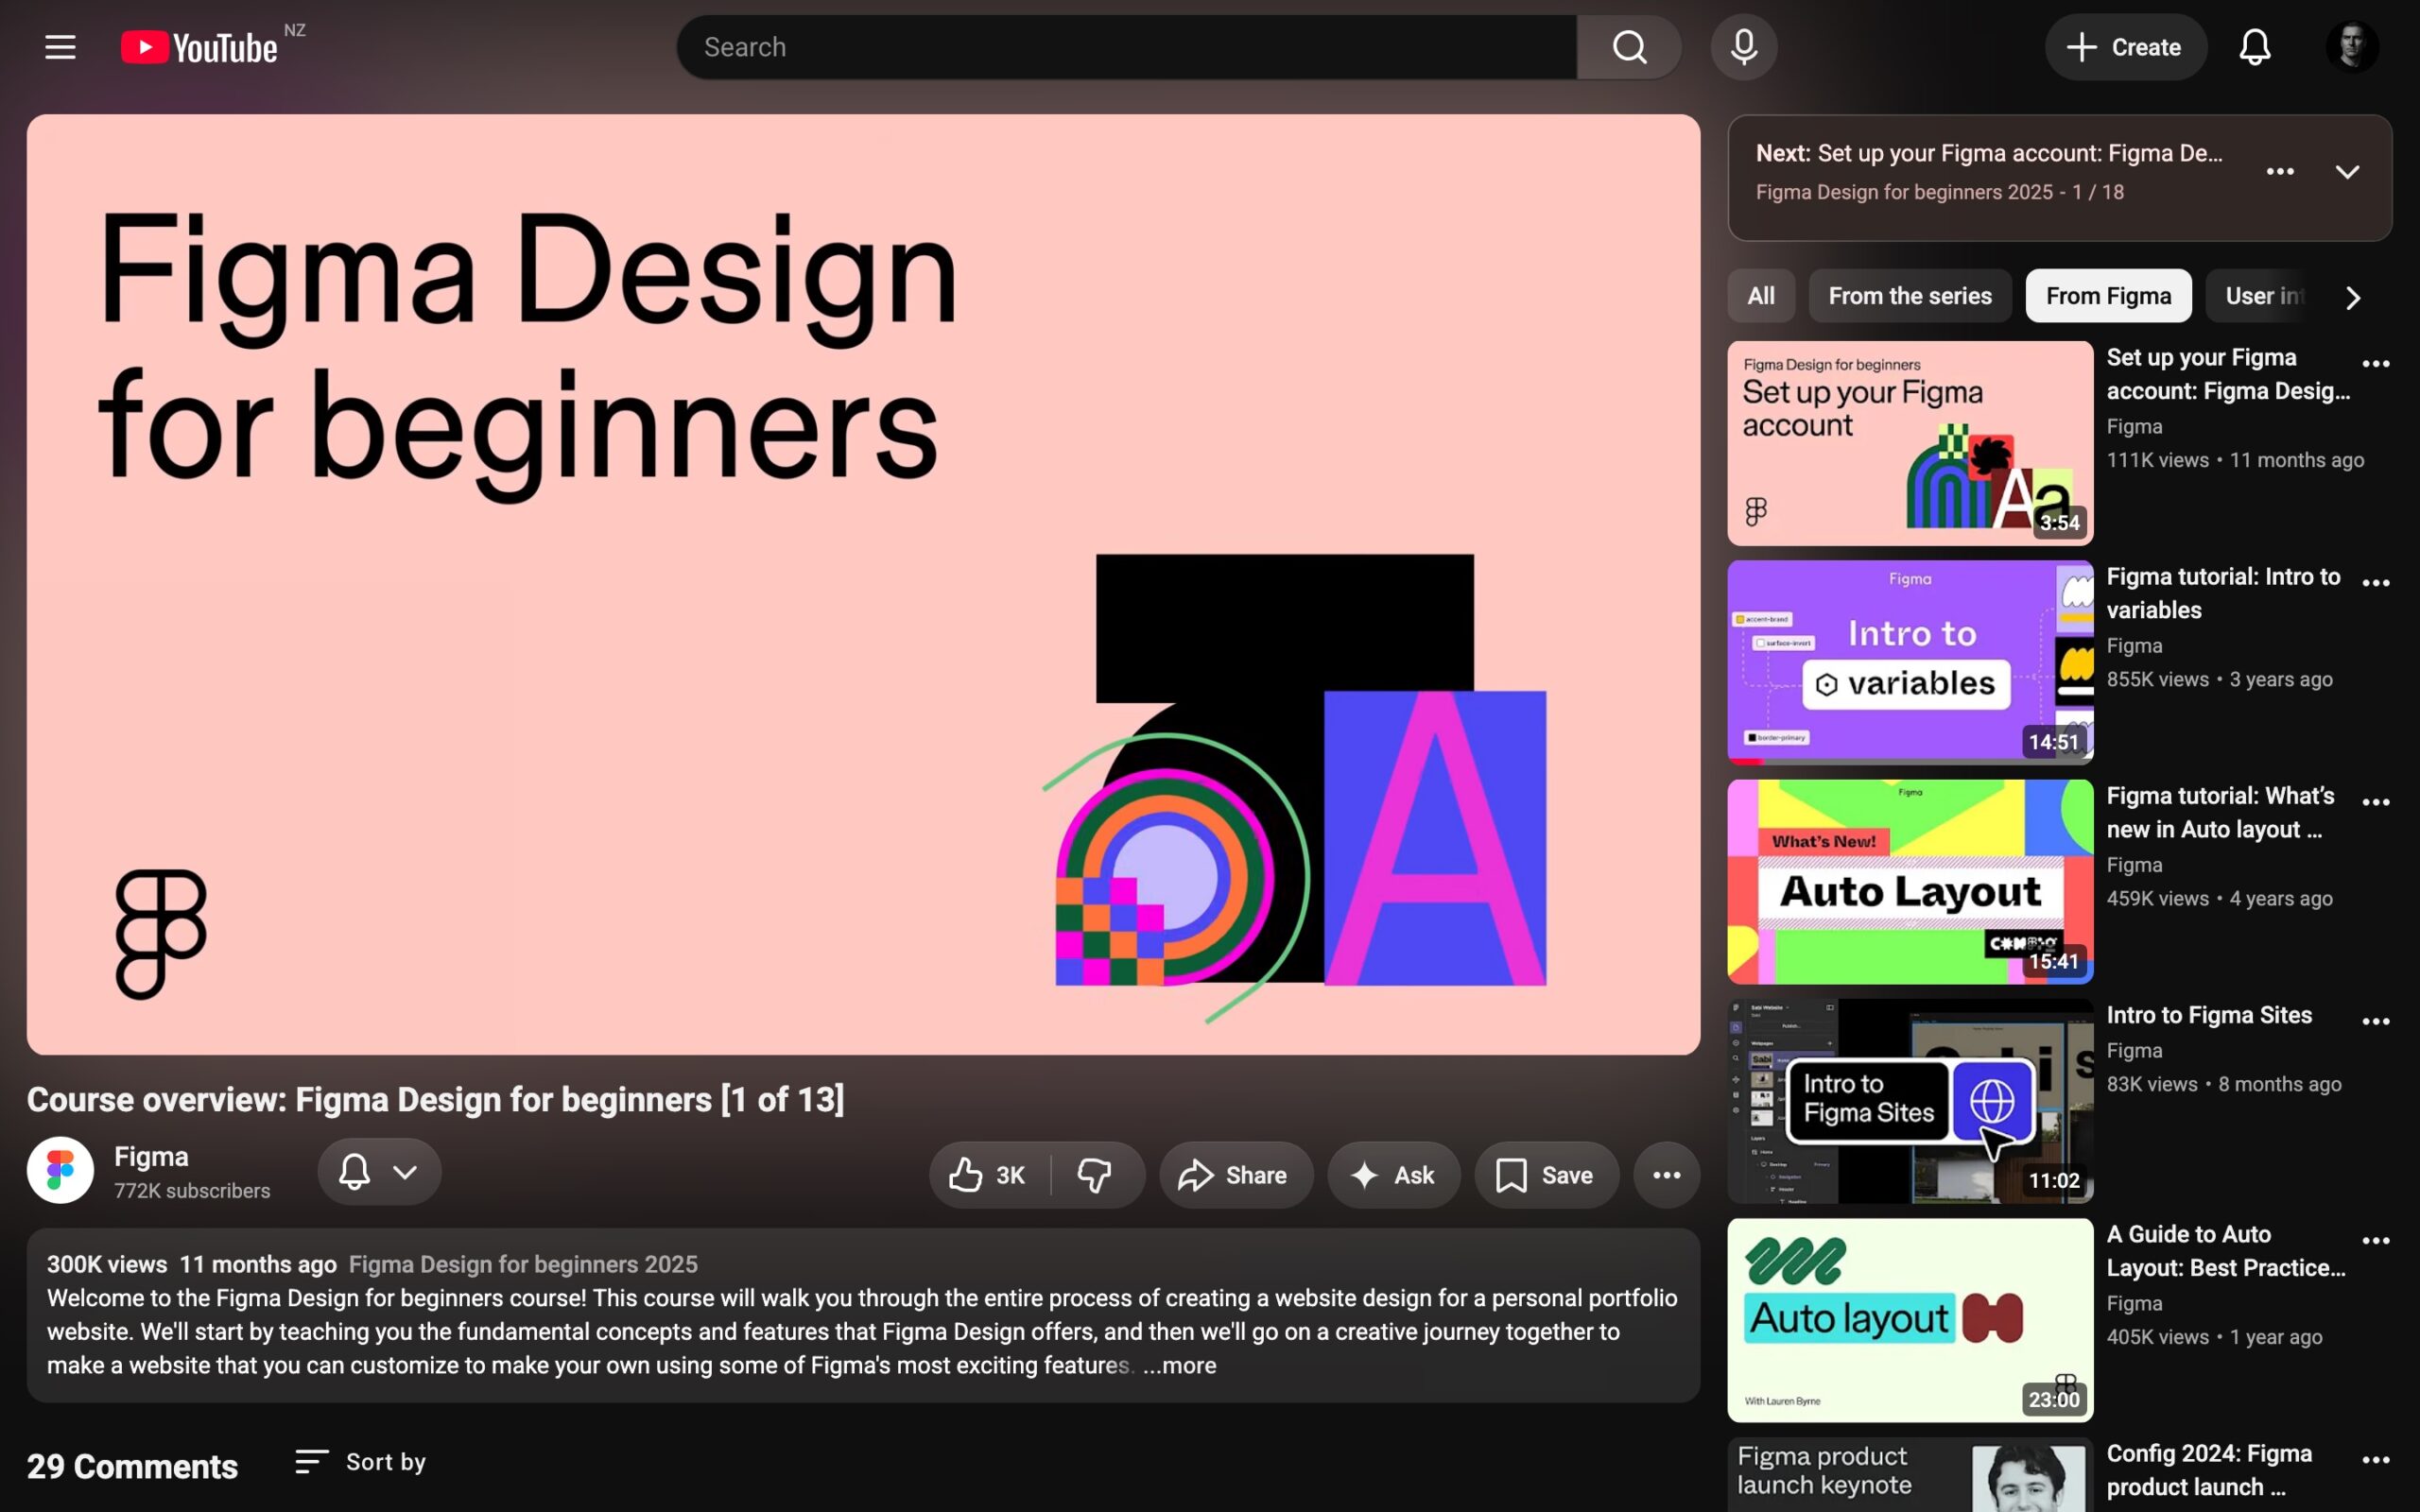
Task: Open the hamburger guide menu
Action: tap(60, 47)
